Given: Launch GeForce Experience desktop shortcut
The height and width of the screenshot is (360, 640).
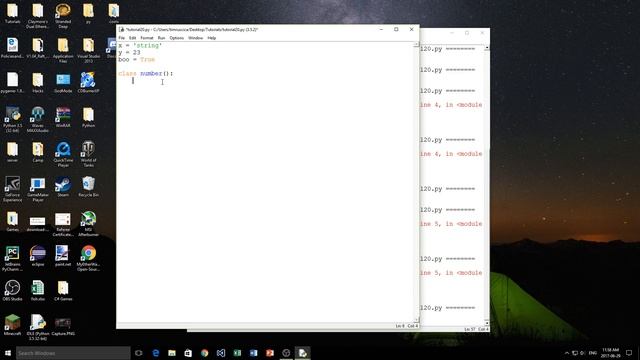Looking at the screenshot, I should [12, 189].
